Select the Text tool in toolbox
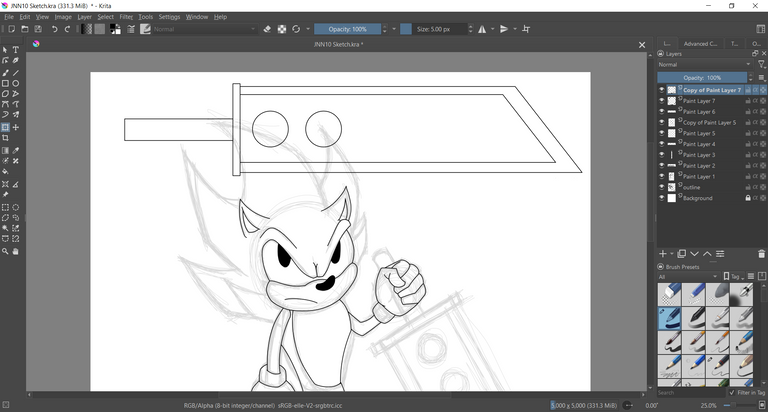Image resolution: width=768 pixels, height=412 pixels. 16,50
